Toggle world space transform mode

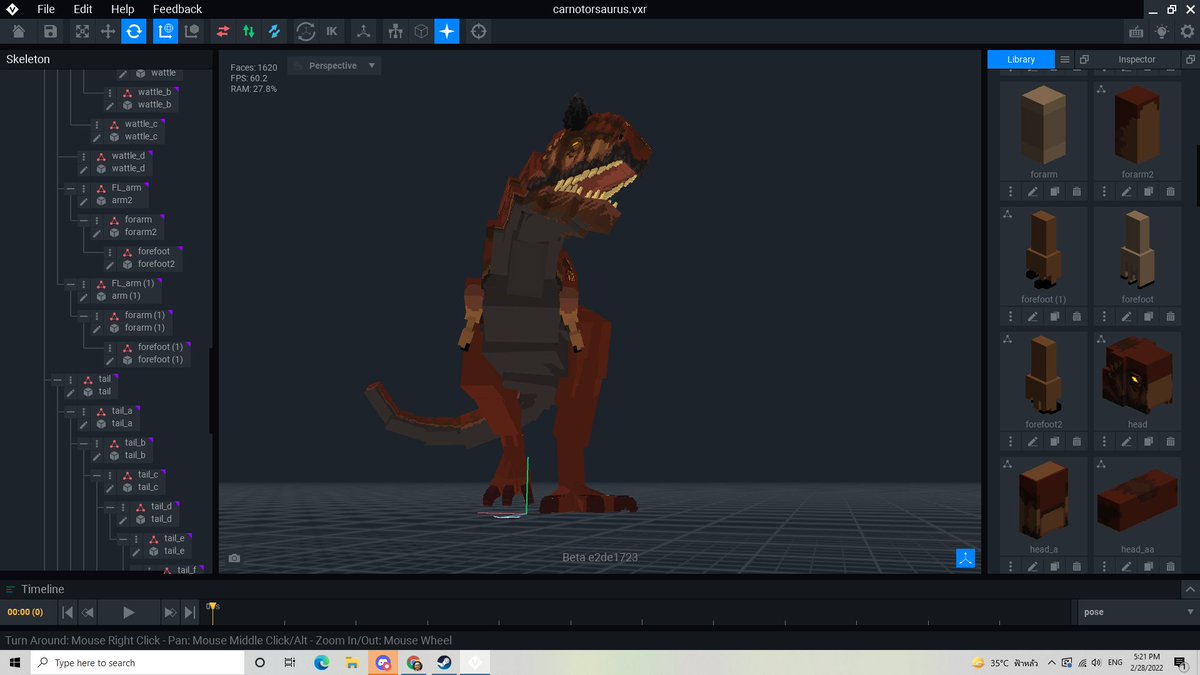click(x=165, y=32)
